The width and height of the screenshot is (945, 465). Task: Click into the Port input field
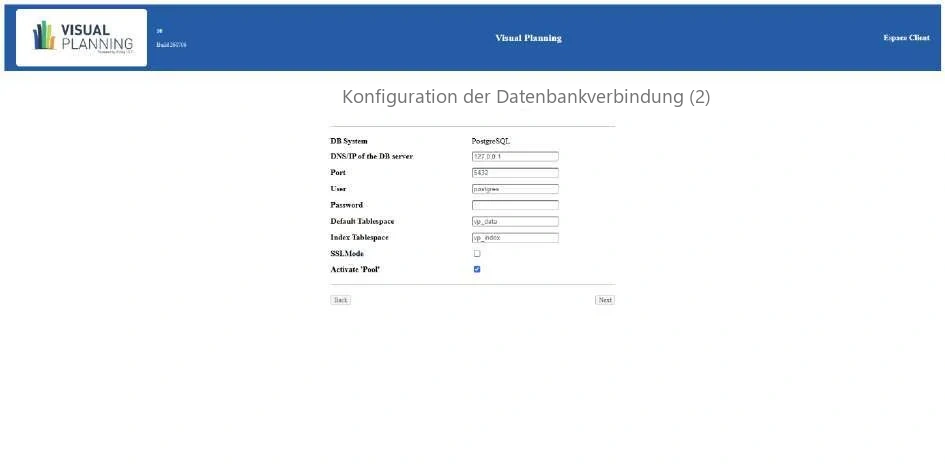coord(515,173)
